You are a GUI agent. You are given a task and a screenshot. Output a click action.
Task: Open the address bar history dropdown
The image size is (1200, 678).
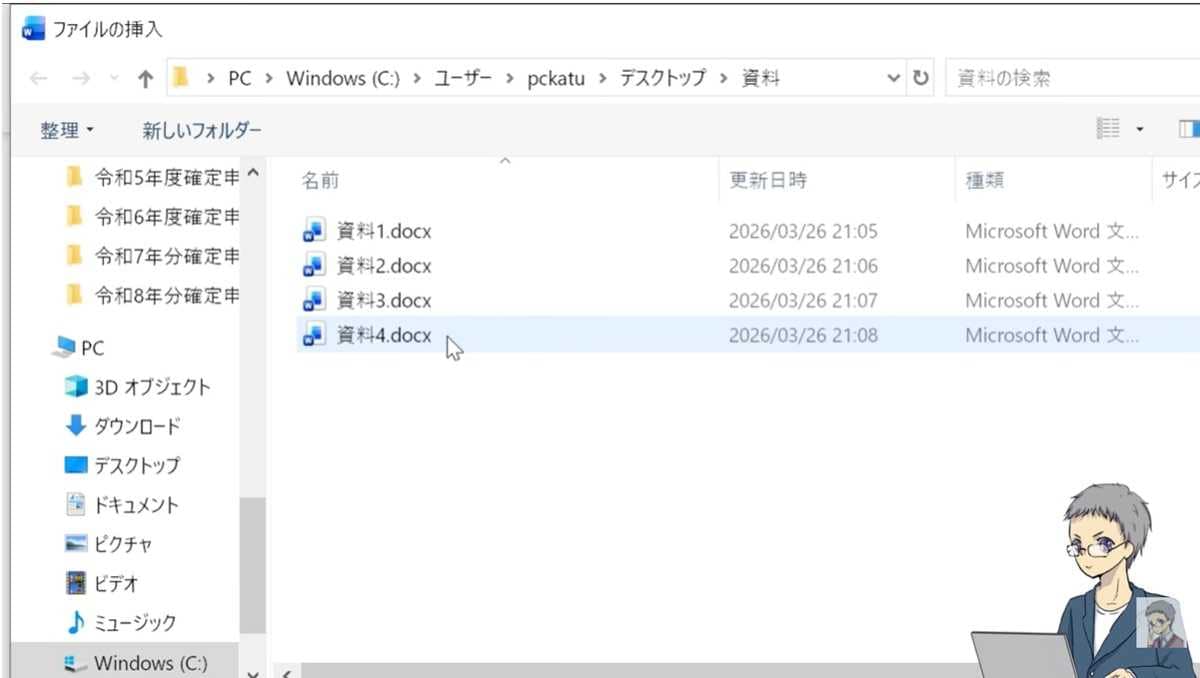point(893,78)
